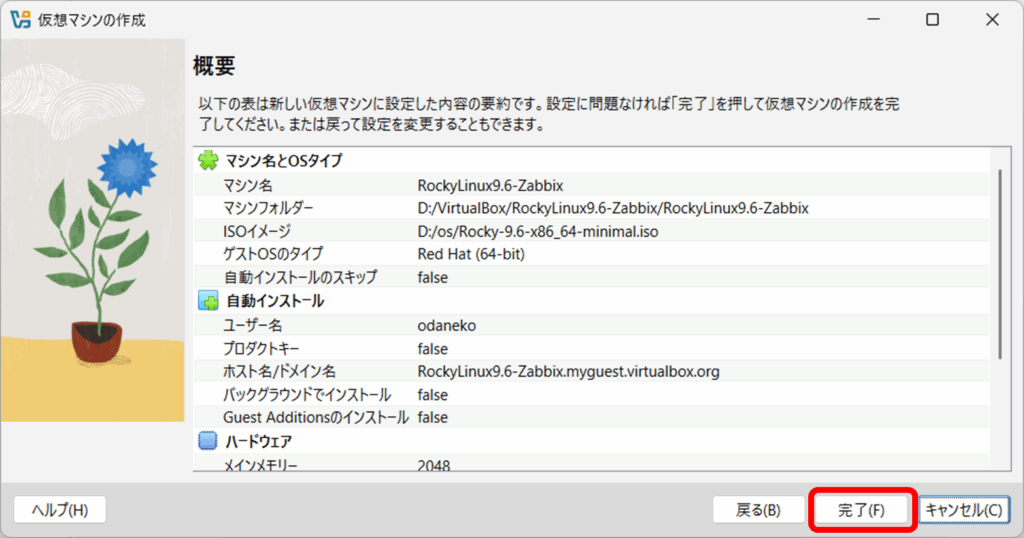Select the 自動インストール section header
The image size is (1024, 538).
275,301
